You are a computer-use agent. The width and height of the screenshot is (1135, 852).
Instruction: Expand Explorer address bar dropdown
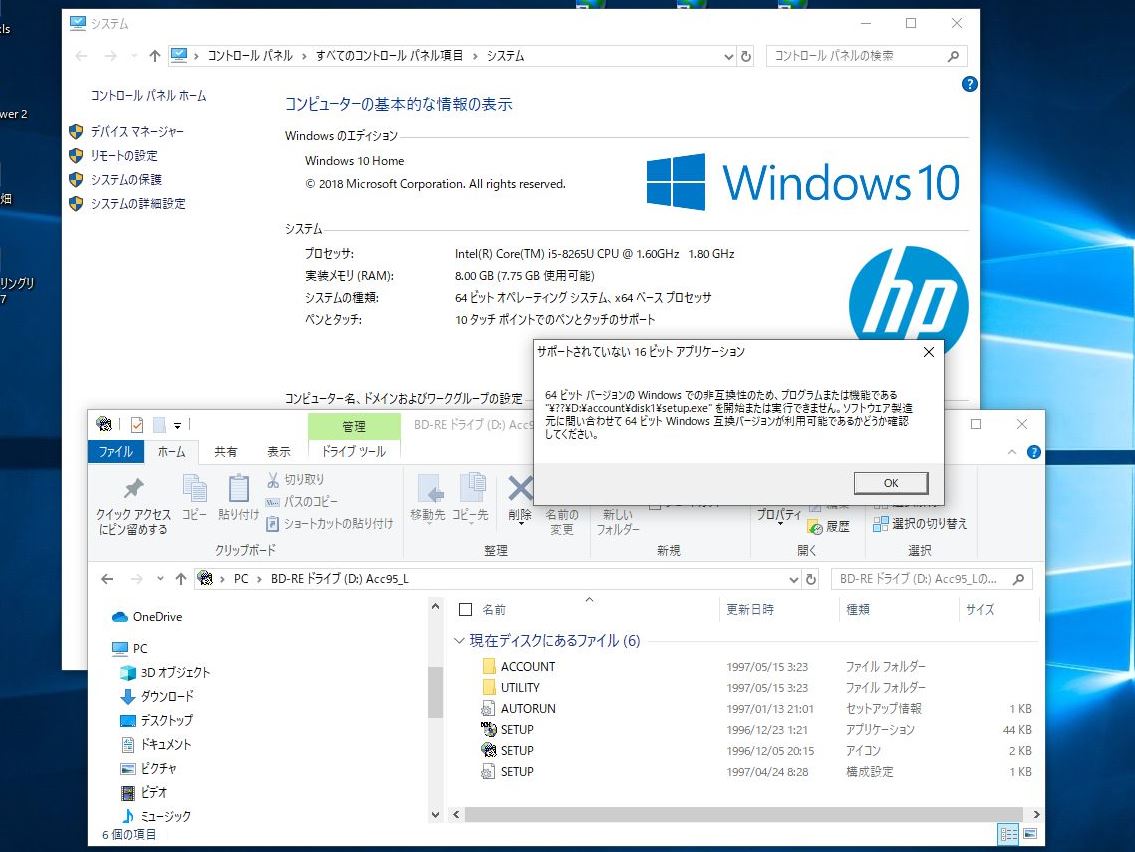click(793, 579)
